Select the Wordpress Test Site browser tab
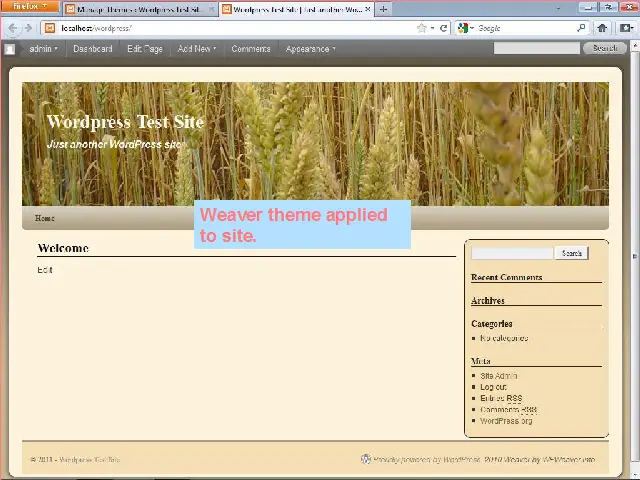 [297, 9]
